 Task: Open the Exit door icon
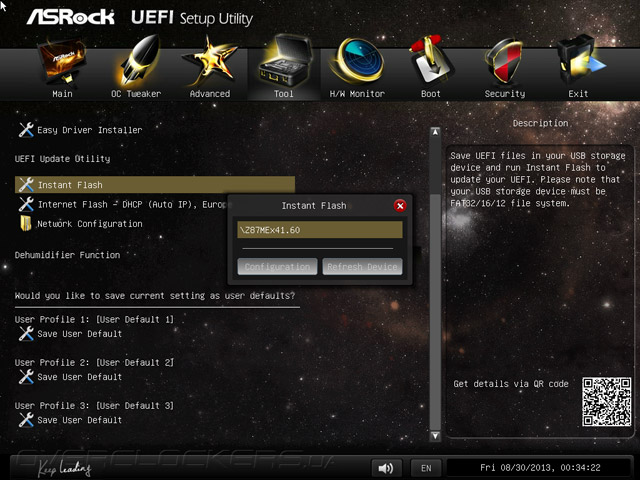pos(580,60)
